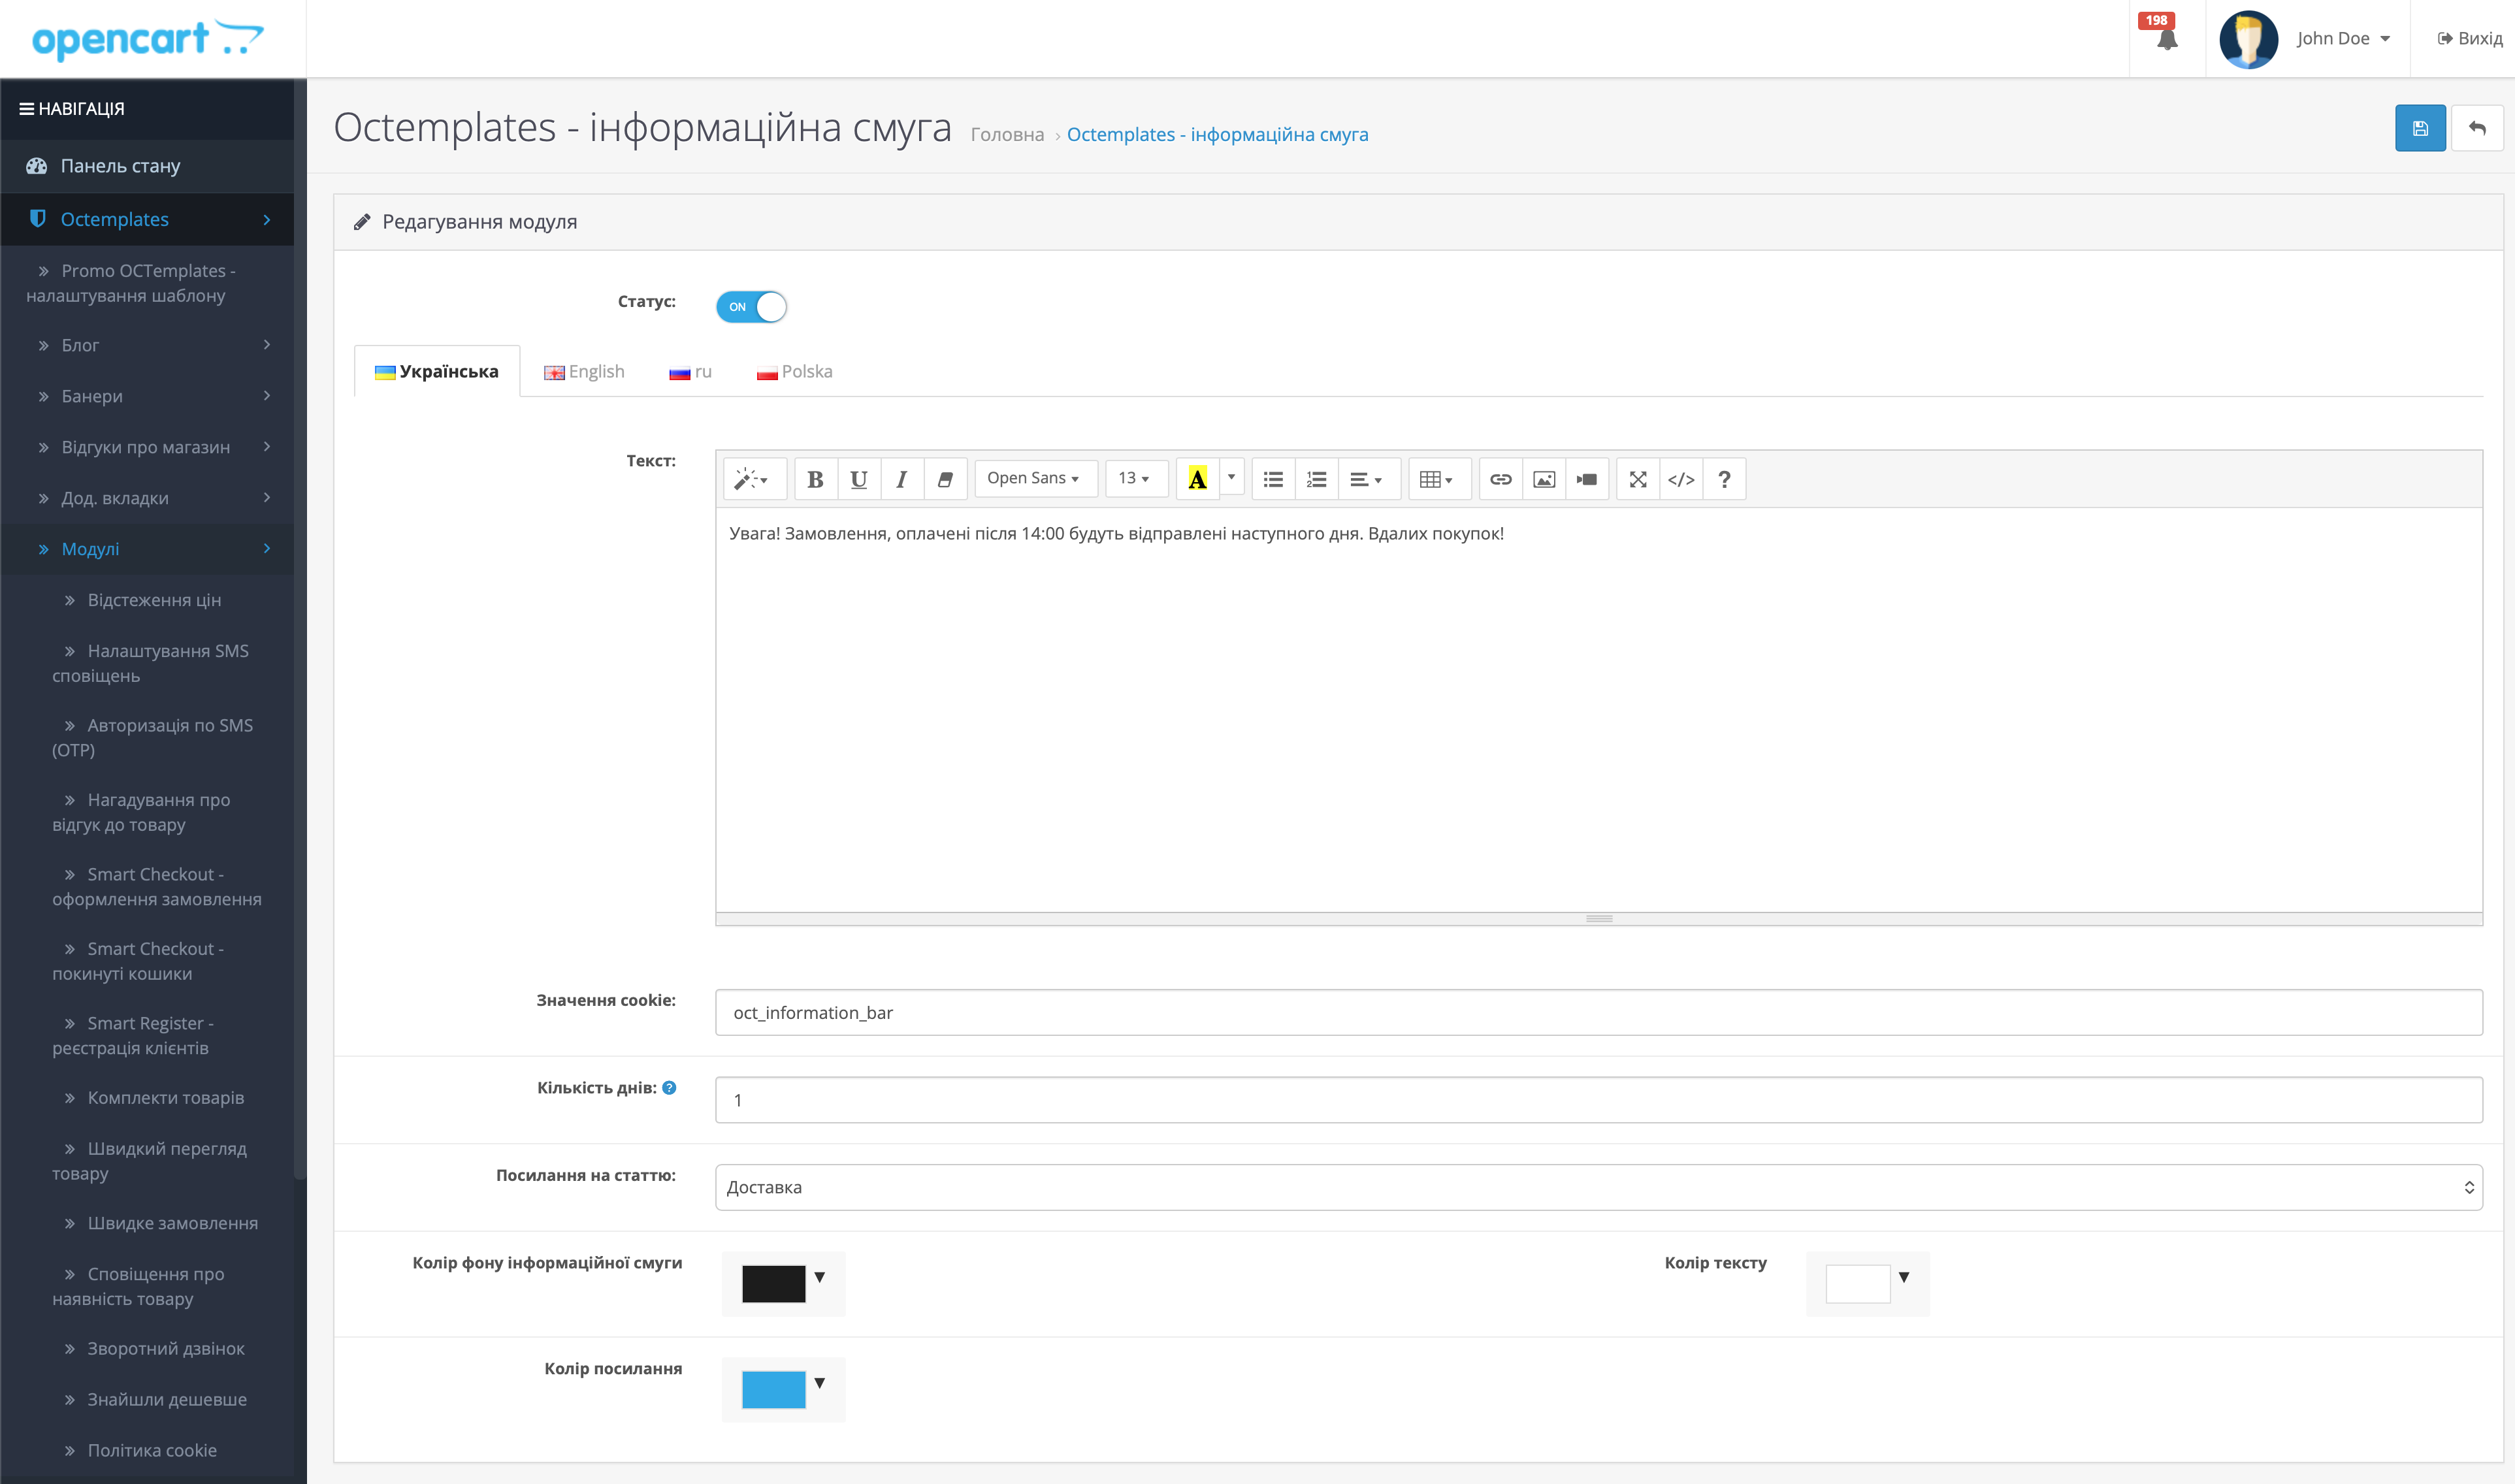
Task: Click the fullscreen editor icon
Action: 1637,479
